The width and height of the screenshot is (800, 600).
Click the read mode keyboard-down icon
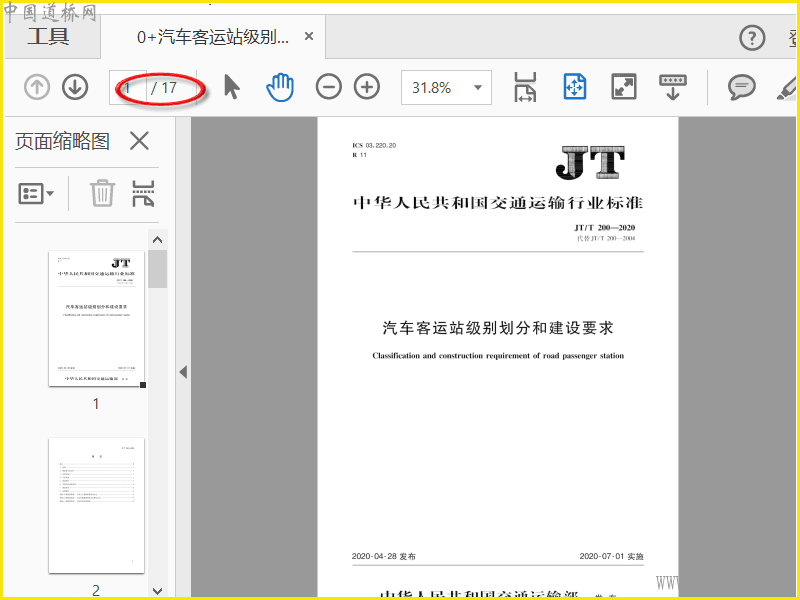click(672, 87)
